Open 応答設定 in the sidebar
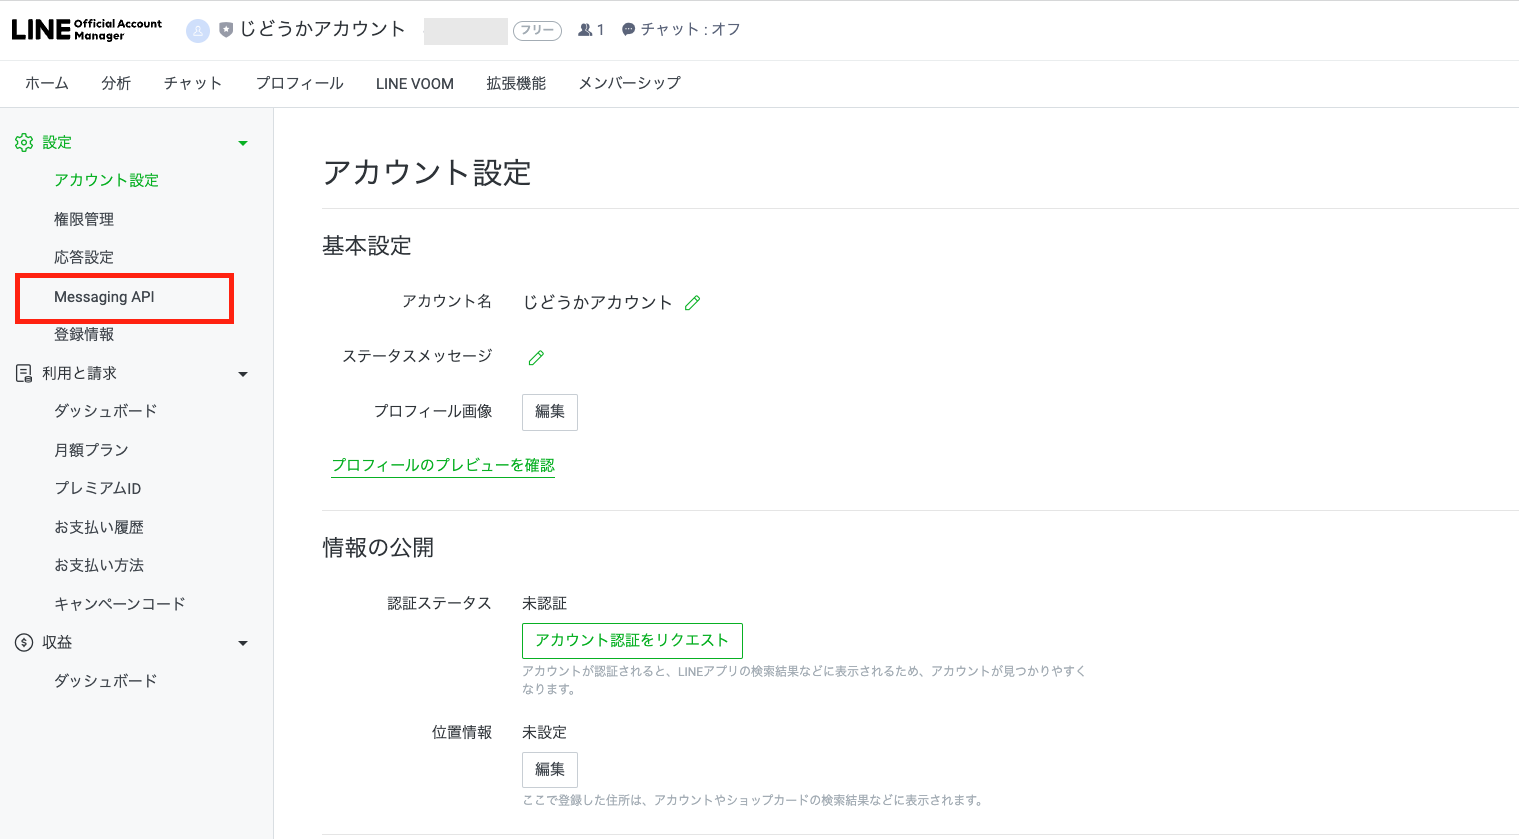The width and height of the screenshot is (1519, 839). coord(84,257)
